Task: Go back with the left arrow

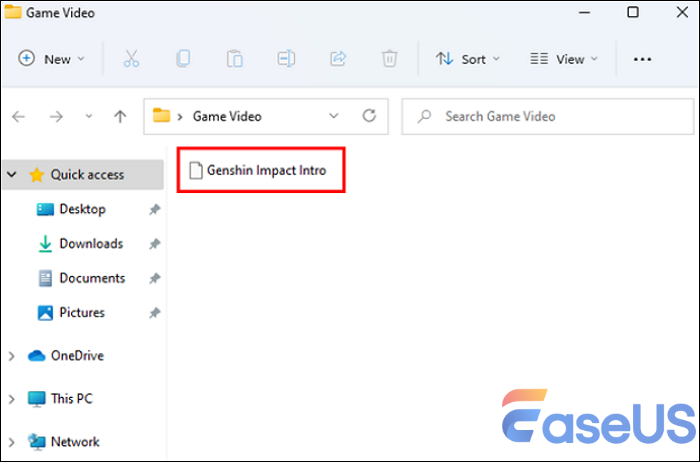Action: (18, 117)
